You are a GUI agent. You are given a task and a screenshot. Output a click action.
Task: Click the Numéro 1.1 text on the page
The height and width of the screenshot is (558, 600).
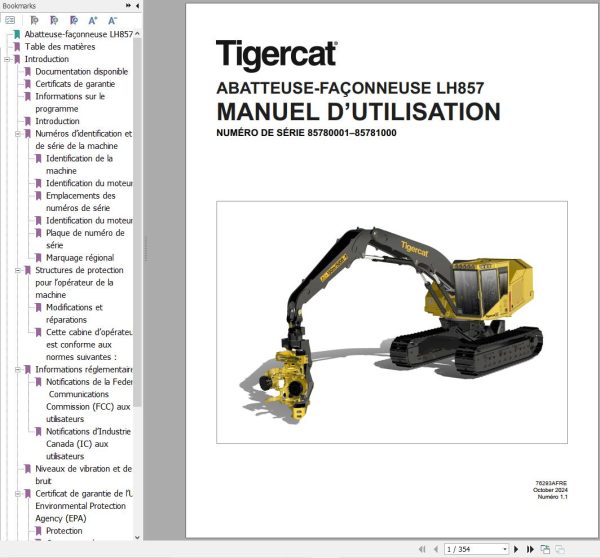pyautogui.click(x=552, y=497)
